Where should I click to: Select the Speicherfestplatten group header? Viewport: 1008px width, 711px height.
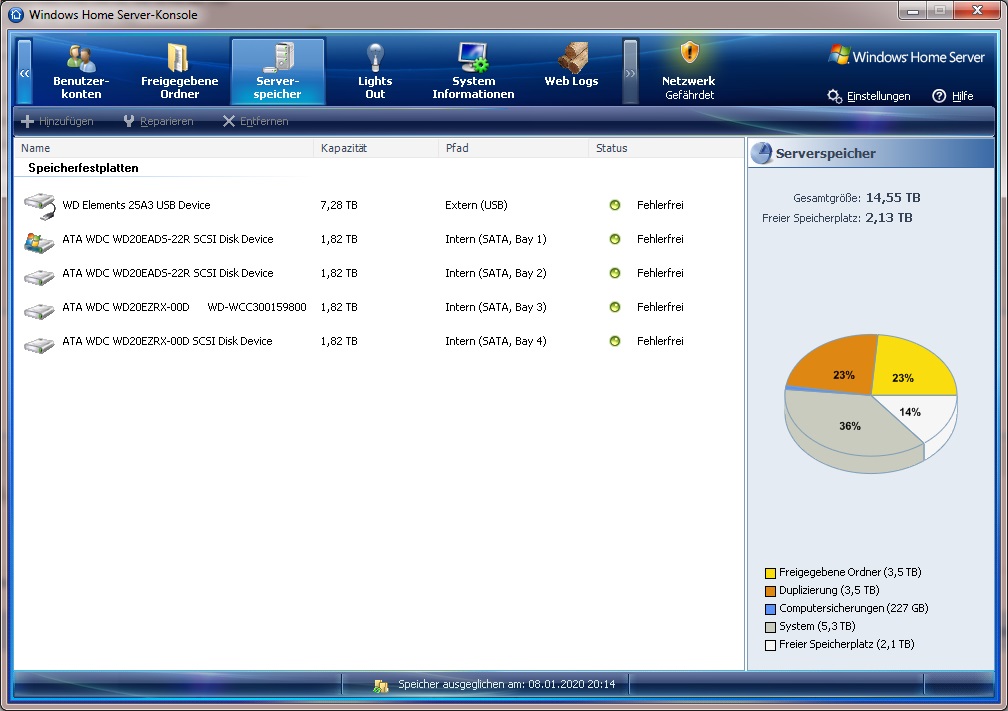click(x=83, y=168)
